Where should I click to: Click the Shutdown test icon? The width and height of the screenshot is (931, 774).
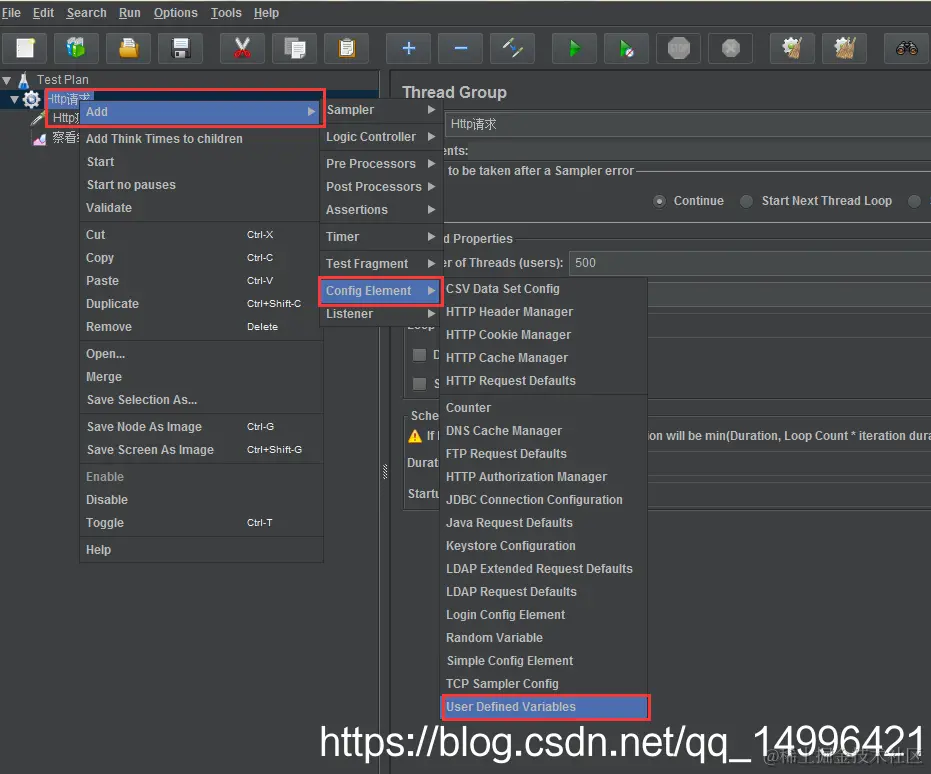coord(731,48)
